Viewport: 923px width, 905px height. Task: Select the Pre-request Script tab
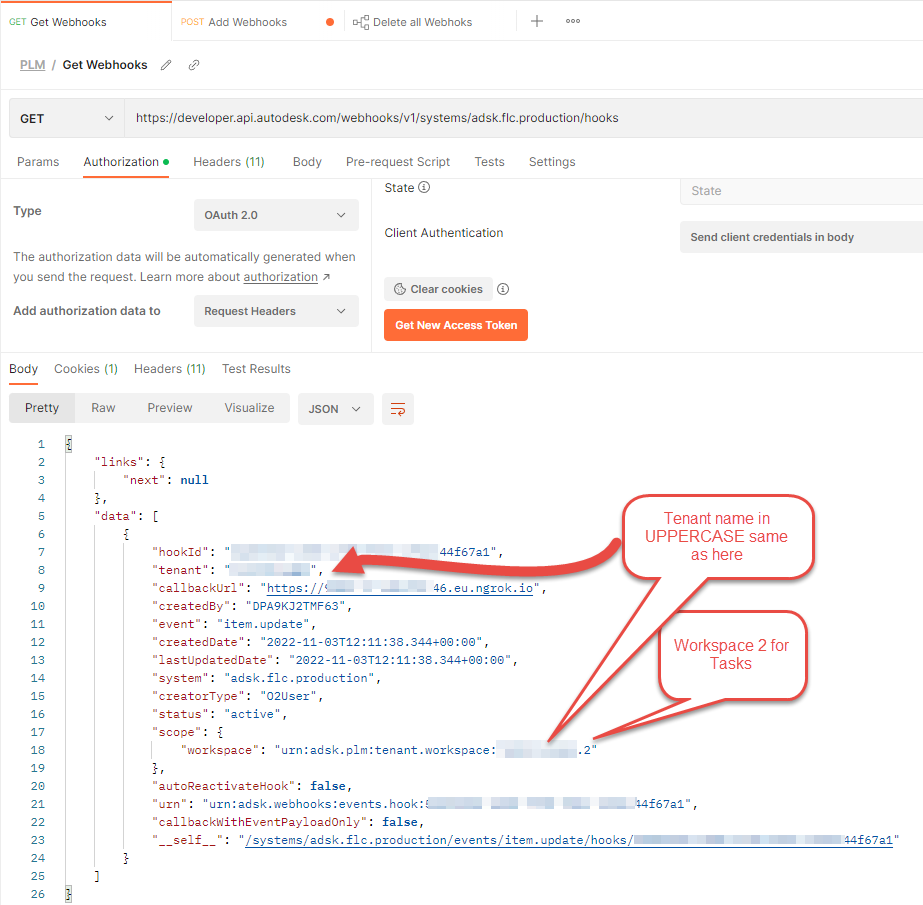398,162
